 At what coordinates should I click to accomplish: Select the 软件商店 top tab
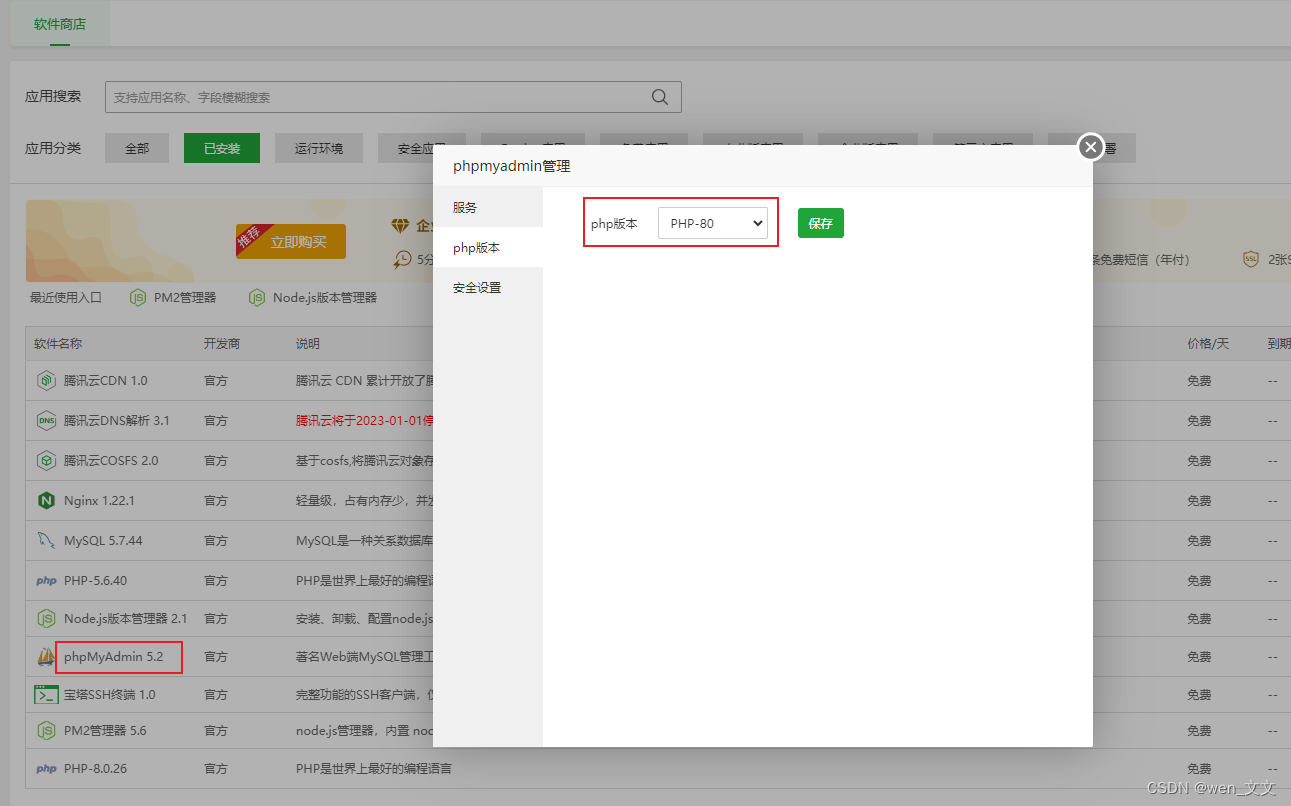pyautogui.click(x=60, y=24)
